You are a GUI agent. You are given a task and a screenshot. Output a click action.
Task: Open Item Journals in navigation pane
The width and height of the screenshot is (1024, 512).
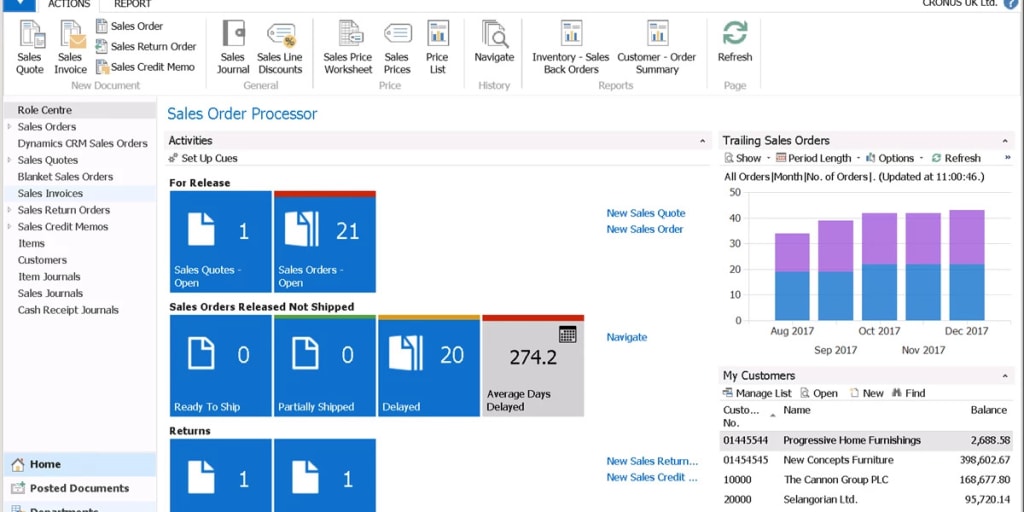[49, 276]
